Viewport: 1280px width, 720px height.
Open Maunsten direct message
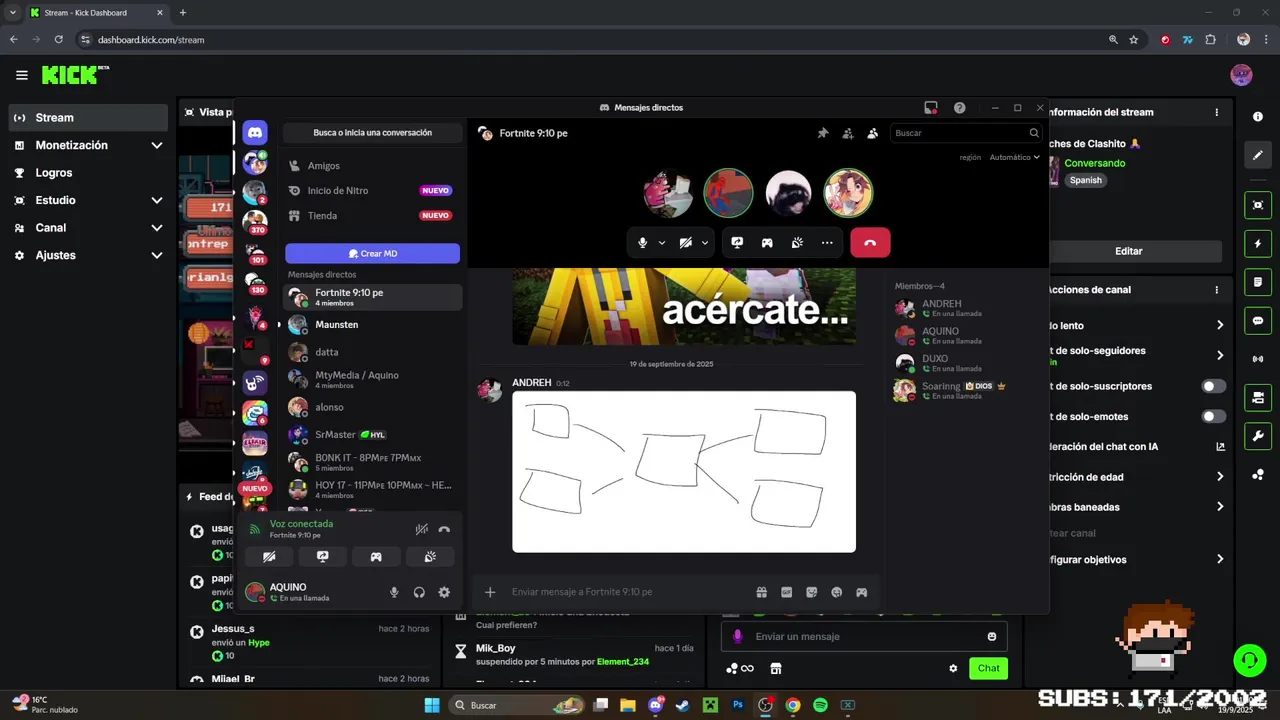(x=373, y=324)
